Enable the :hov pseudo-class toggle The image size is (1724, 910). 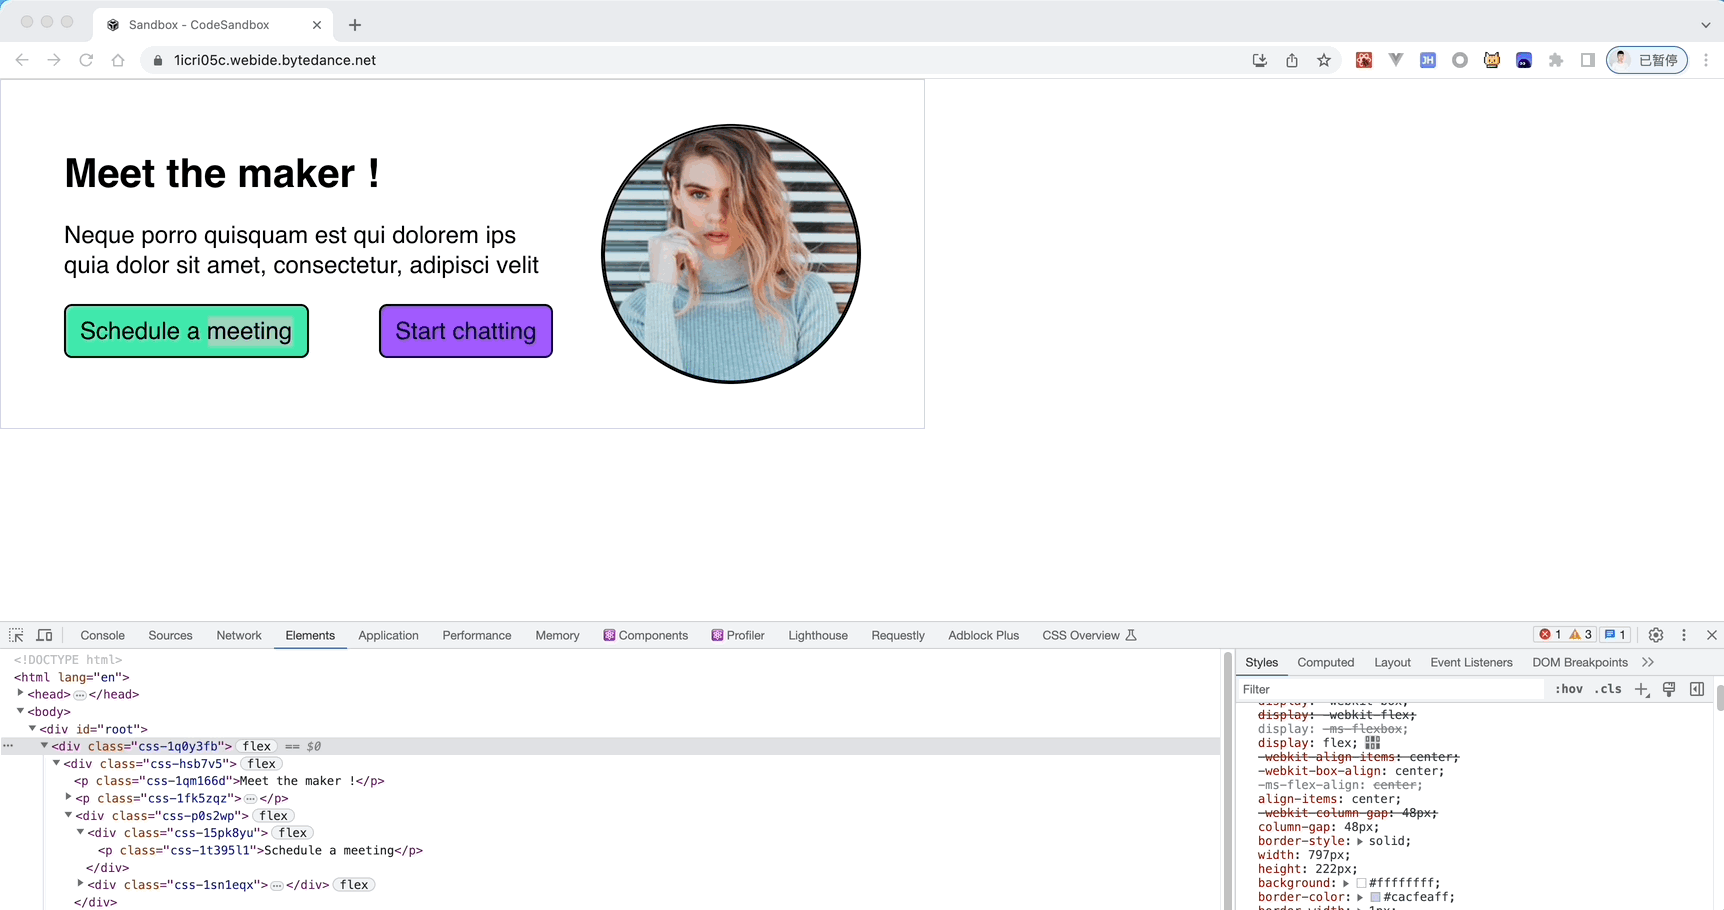[1569, 689]
